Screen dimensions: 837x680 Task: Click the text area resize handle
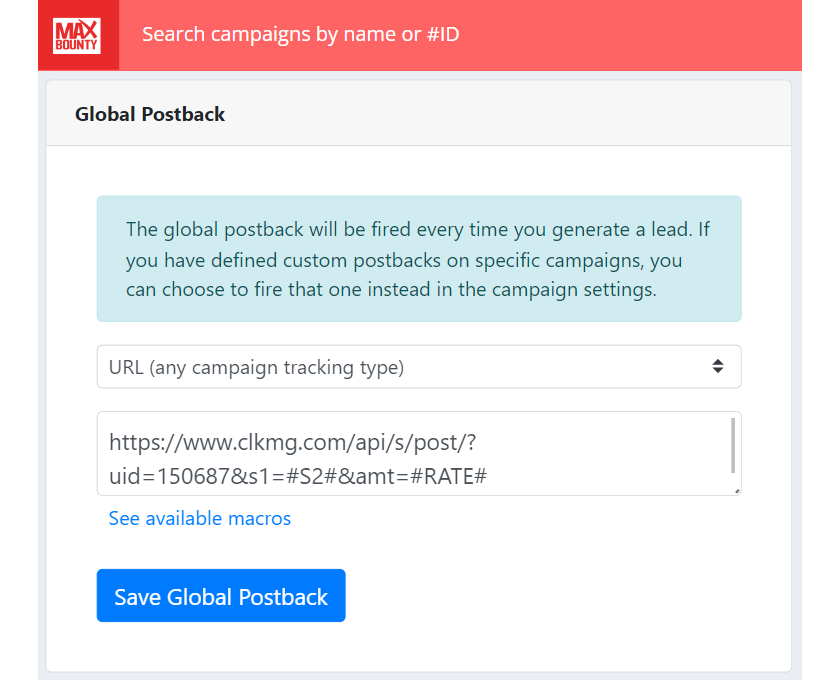(737, 491)
